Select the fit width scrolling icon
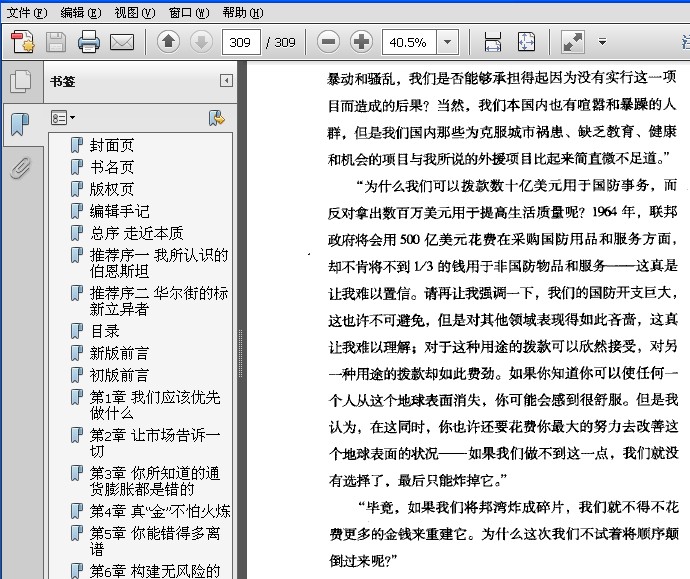Viewport: 690px width, 579px height. (x=492, y=42)
